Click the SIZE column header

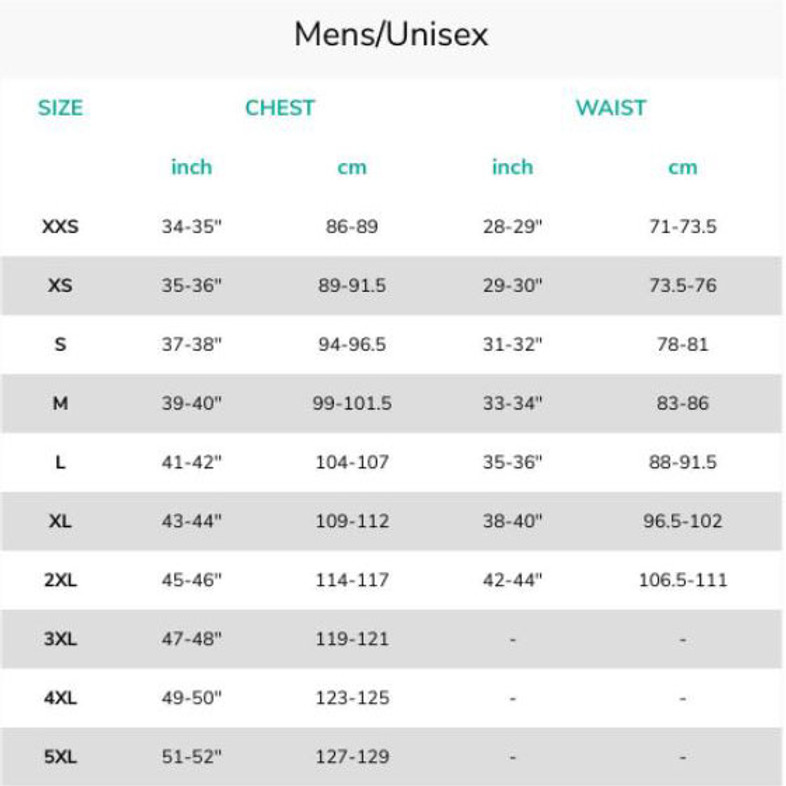coord(60,108)
